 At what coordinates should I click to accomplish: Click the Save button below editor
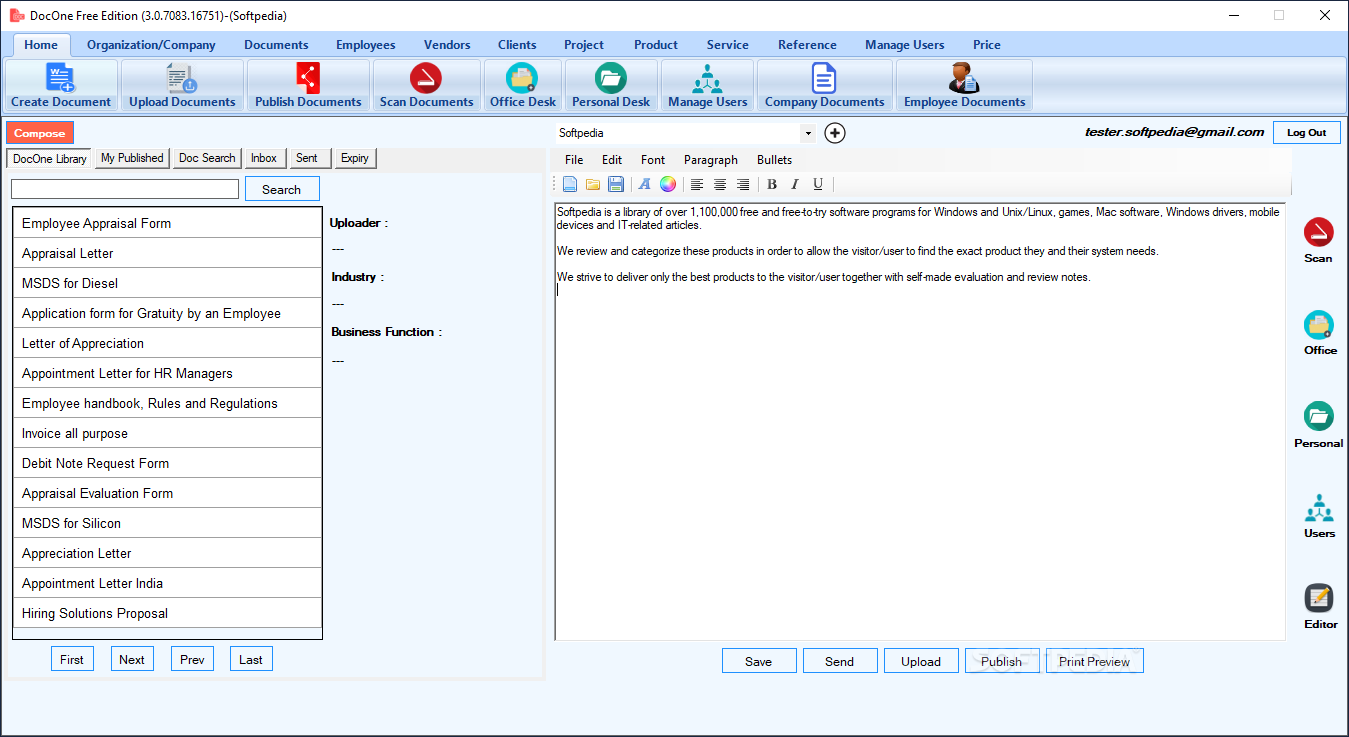[759, 661]
